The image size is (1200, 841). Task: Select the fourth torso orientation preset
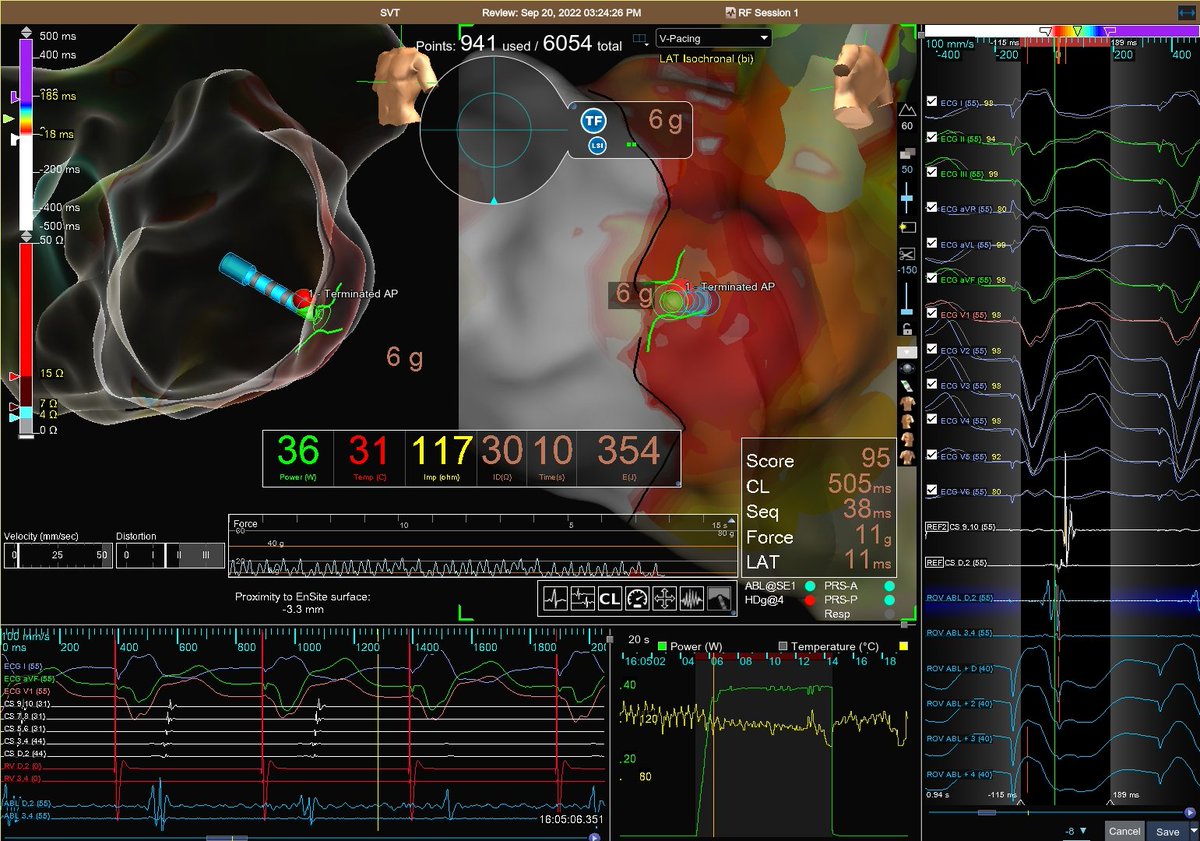coord(907,456)
